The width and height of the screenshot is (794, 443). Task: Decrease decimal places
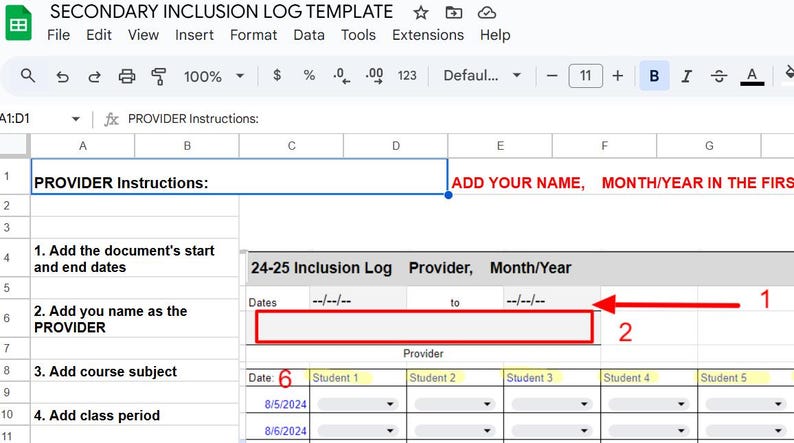coord(341,76)
